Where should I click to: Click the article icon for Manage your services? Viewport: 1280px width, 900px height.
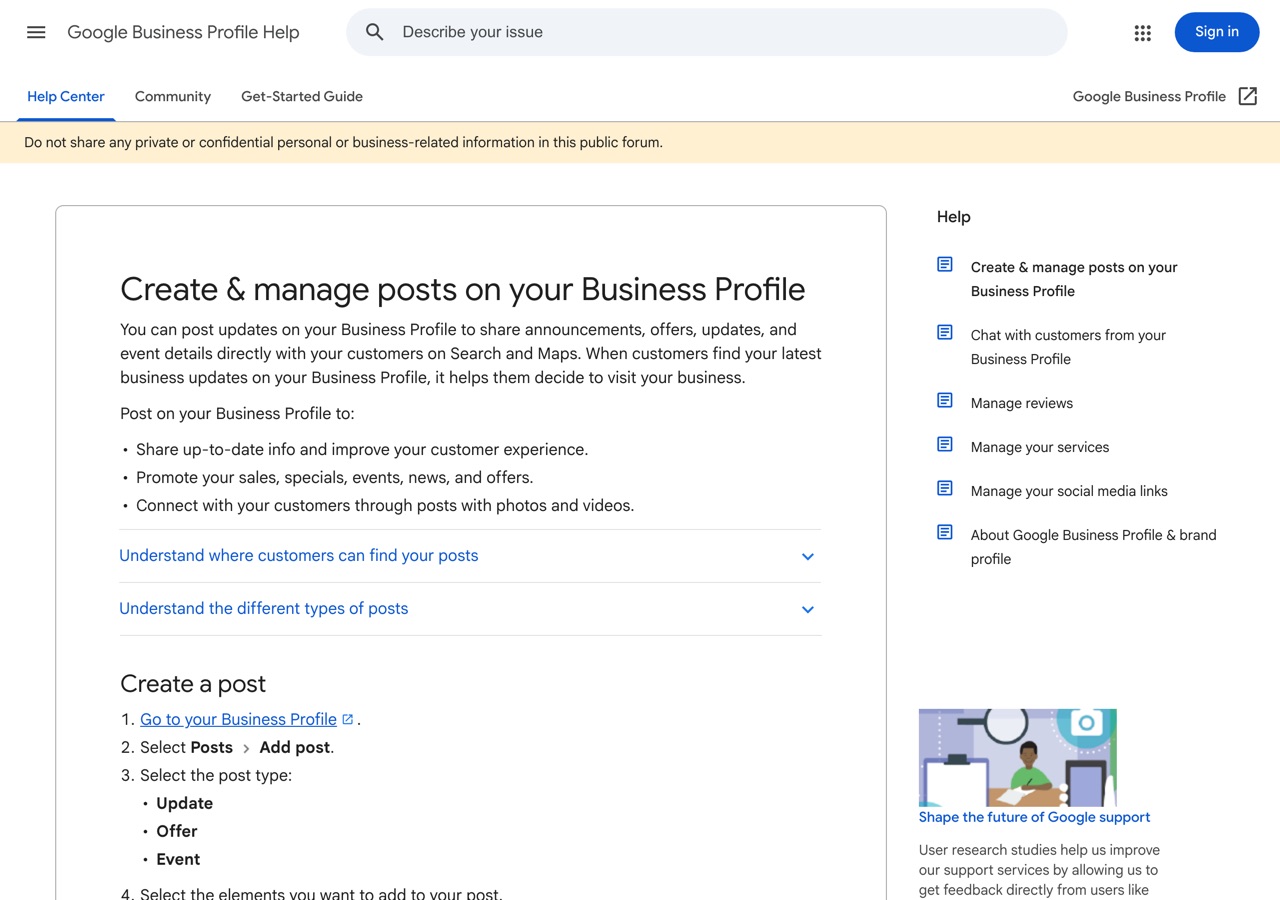(945, 444)
